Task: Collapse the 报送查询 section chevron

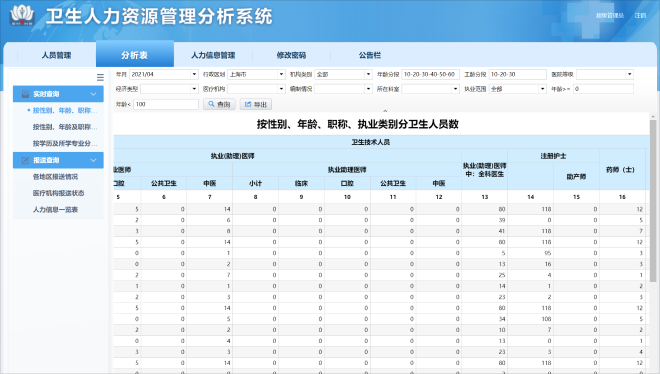Action: 93,160
